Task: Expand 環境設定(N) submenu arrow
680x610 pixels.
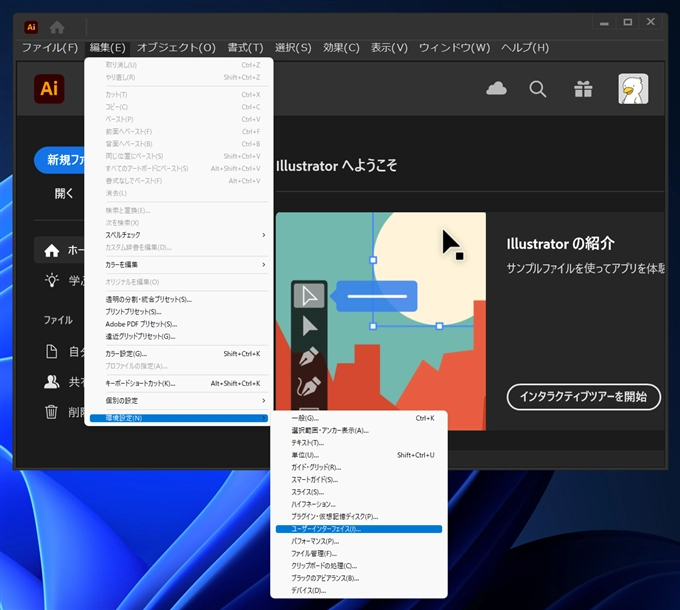Action: click(x=264, y=418)
